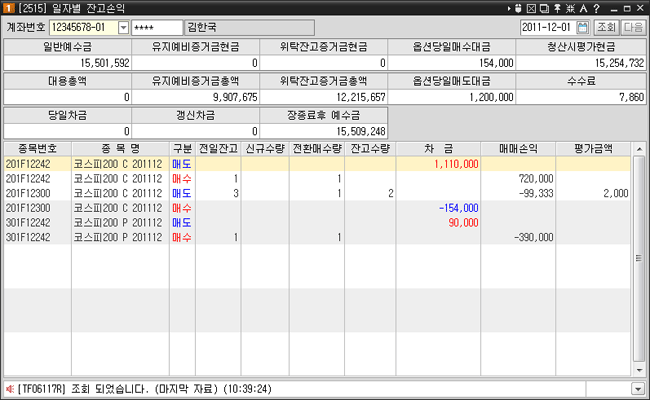
Task: Click the mouse icon in the title bar
Action: click(518, 8)
